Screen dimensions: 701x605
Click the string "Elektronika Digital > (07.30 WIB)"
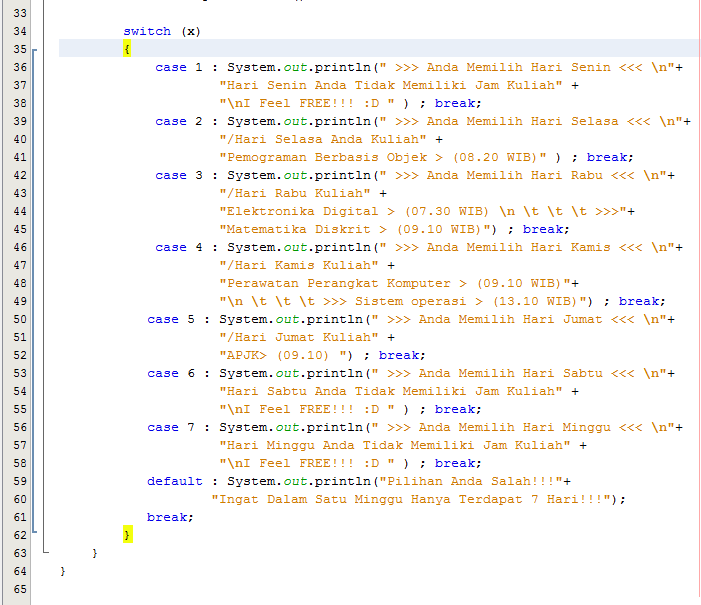coord(423,212)
